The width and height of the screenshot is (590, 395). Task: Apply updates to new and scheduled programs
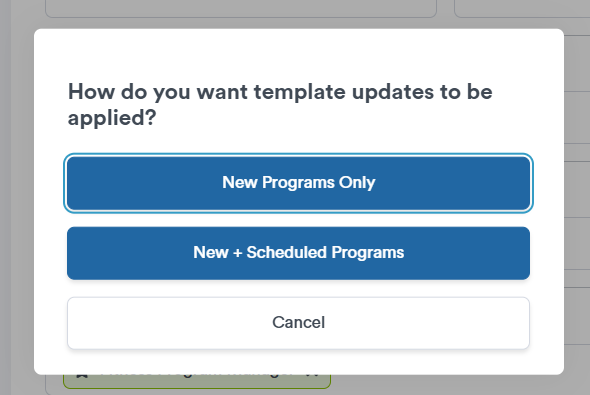298,253
